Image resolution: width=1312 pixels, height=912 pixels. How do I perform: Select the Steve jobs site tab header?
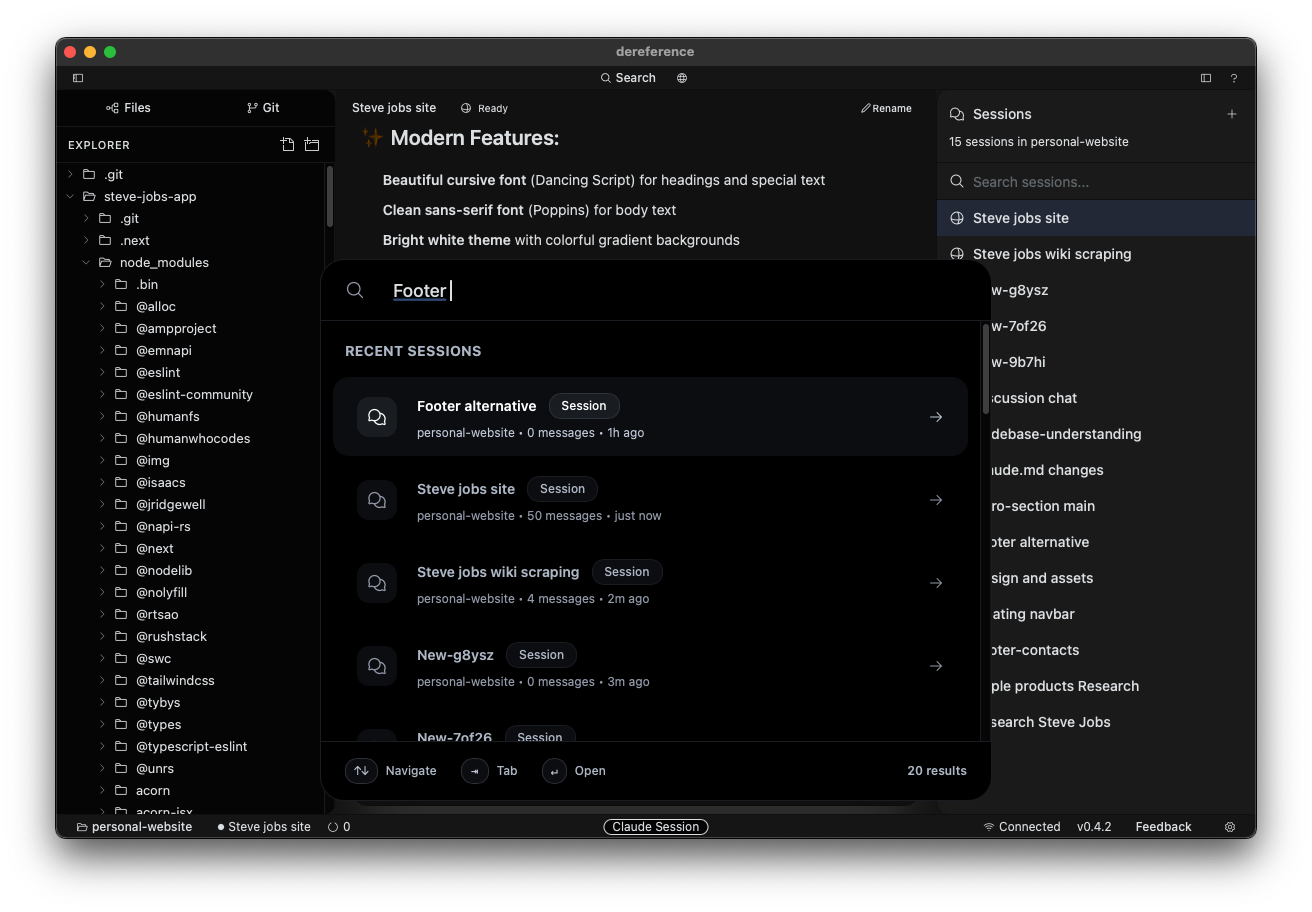[394, 108]
